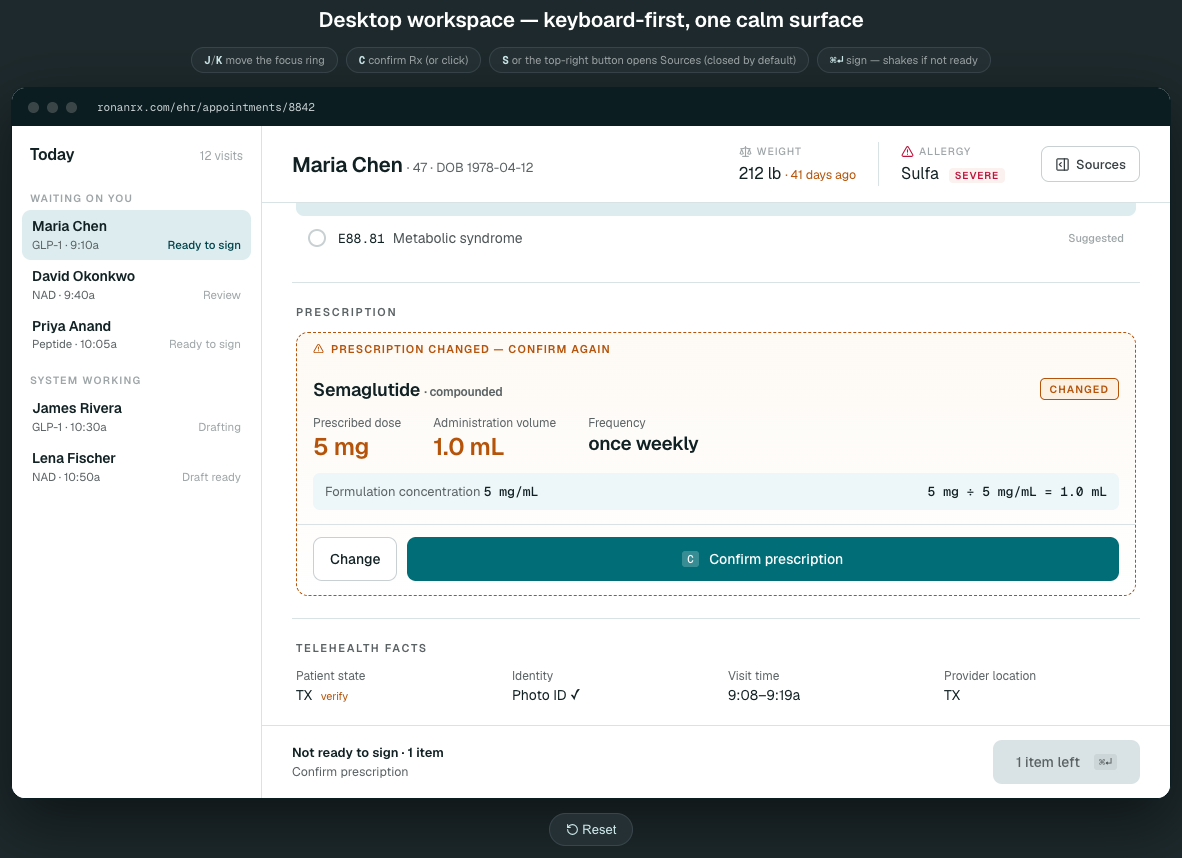1182x858 pixels.
Task: Click the sign shakes if not ready hint
Action: (x=903, y=60)
